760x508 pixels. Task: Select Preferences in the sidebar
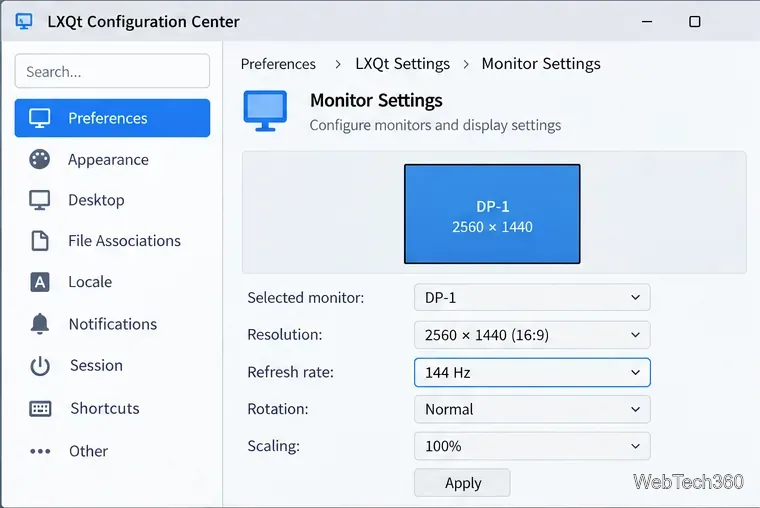click(x=112, y=118)
